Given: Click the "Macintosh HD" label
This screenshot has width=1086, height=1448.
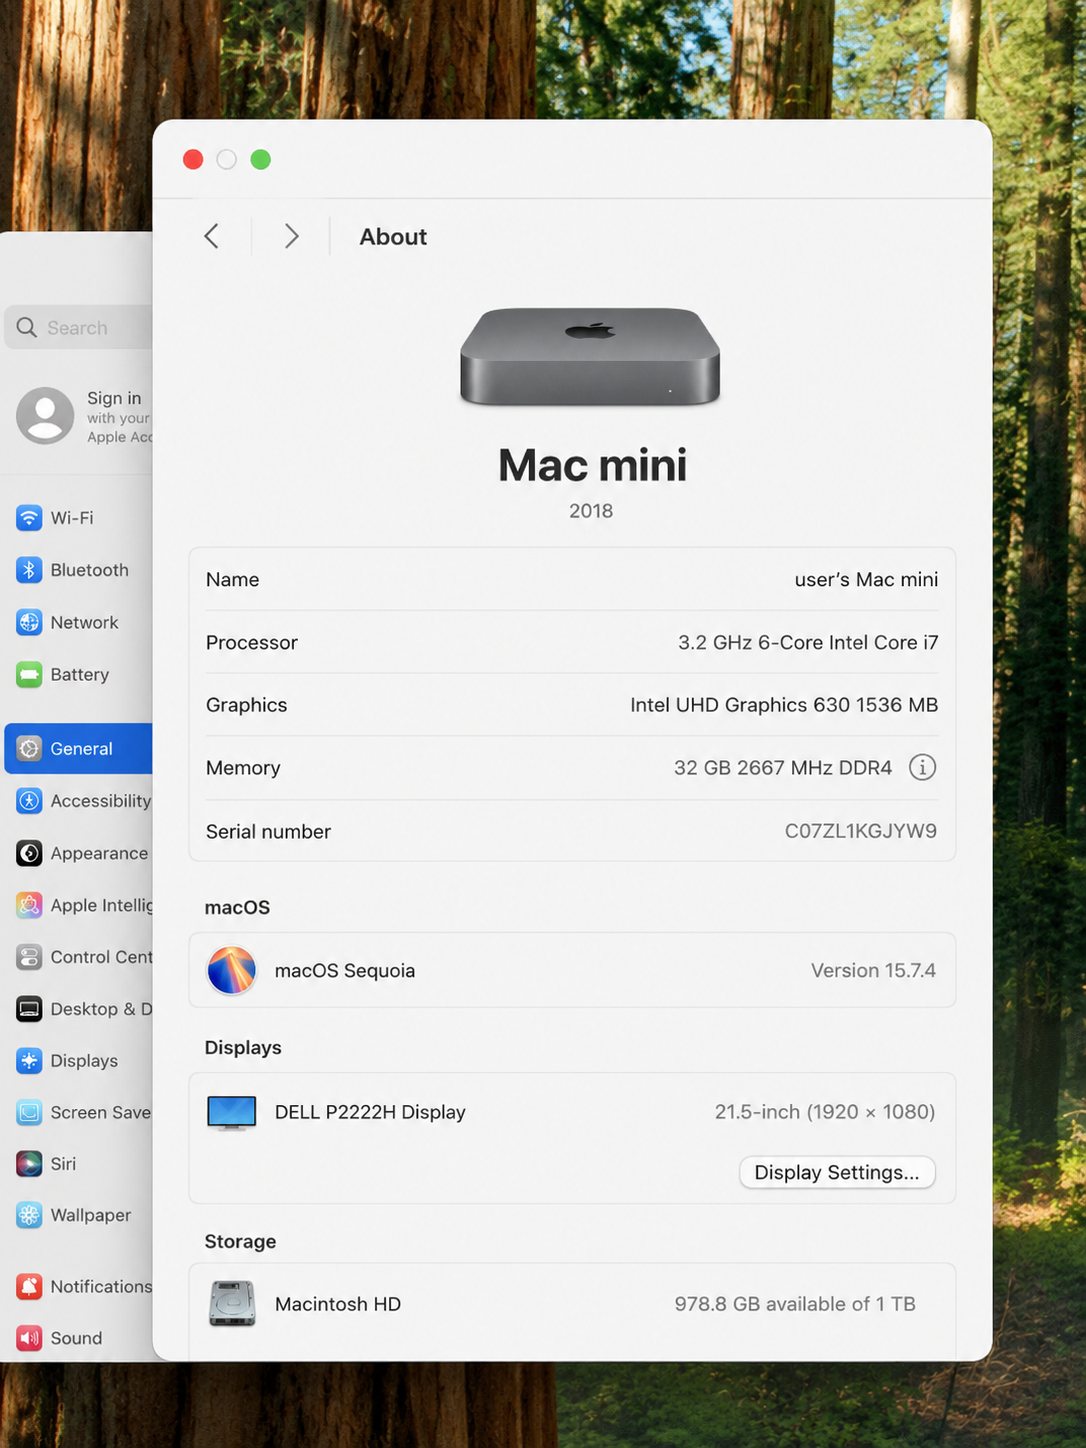Looking at the screenshot, I should [x=338, y=1304].
